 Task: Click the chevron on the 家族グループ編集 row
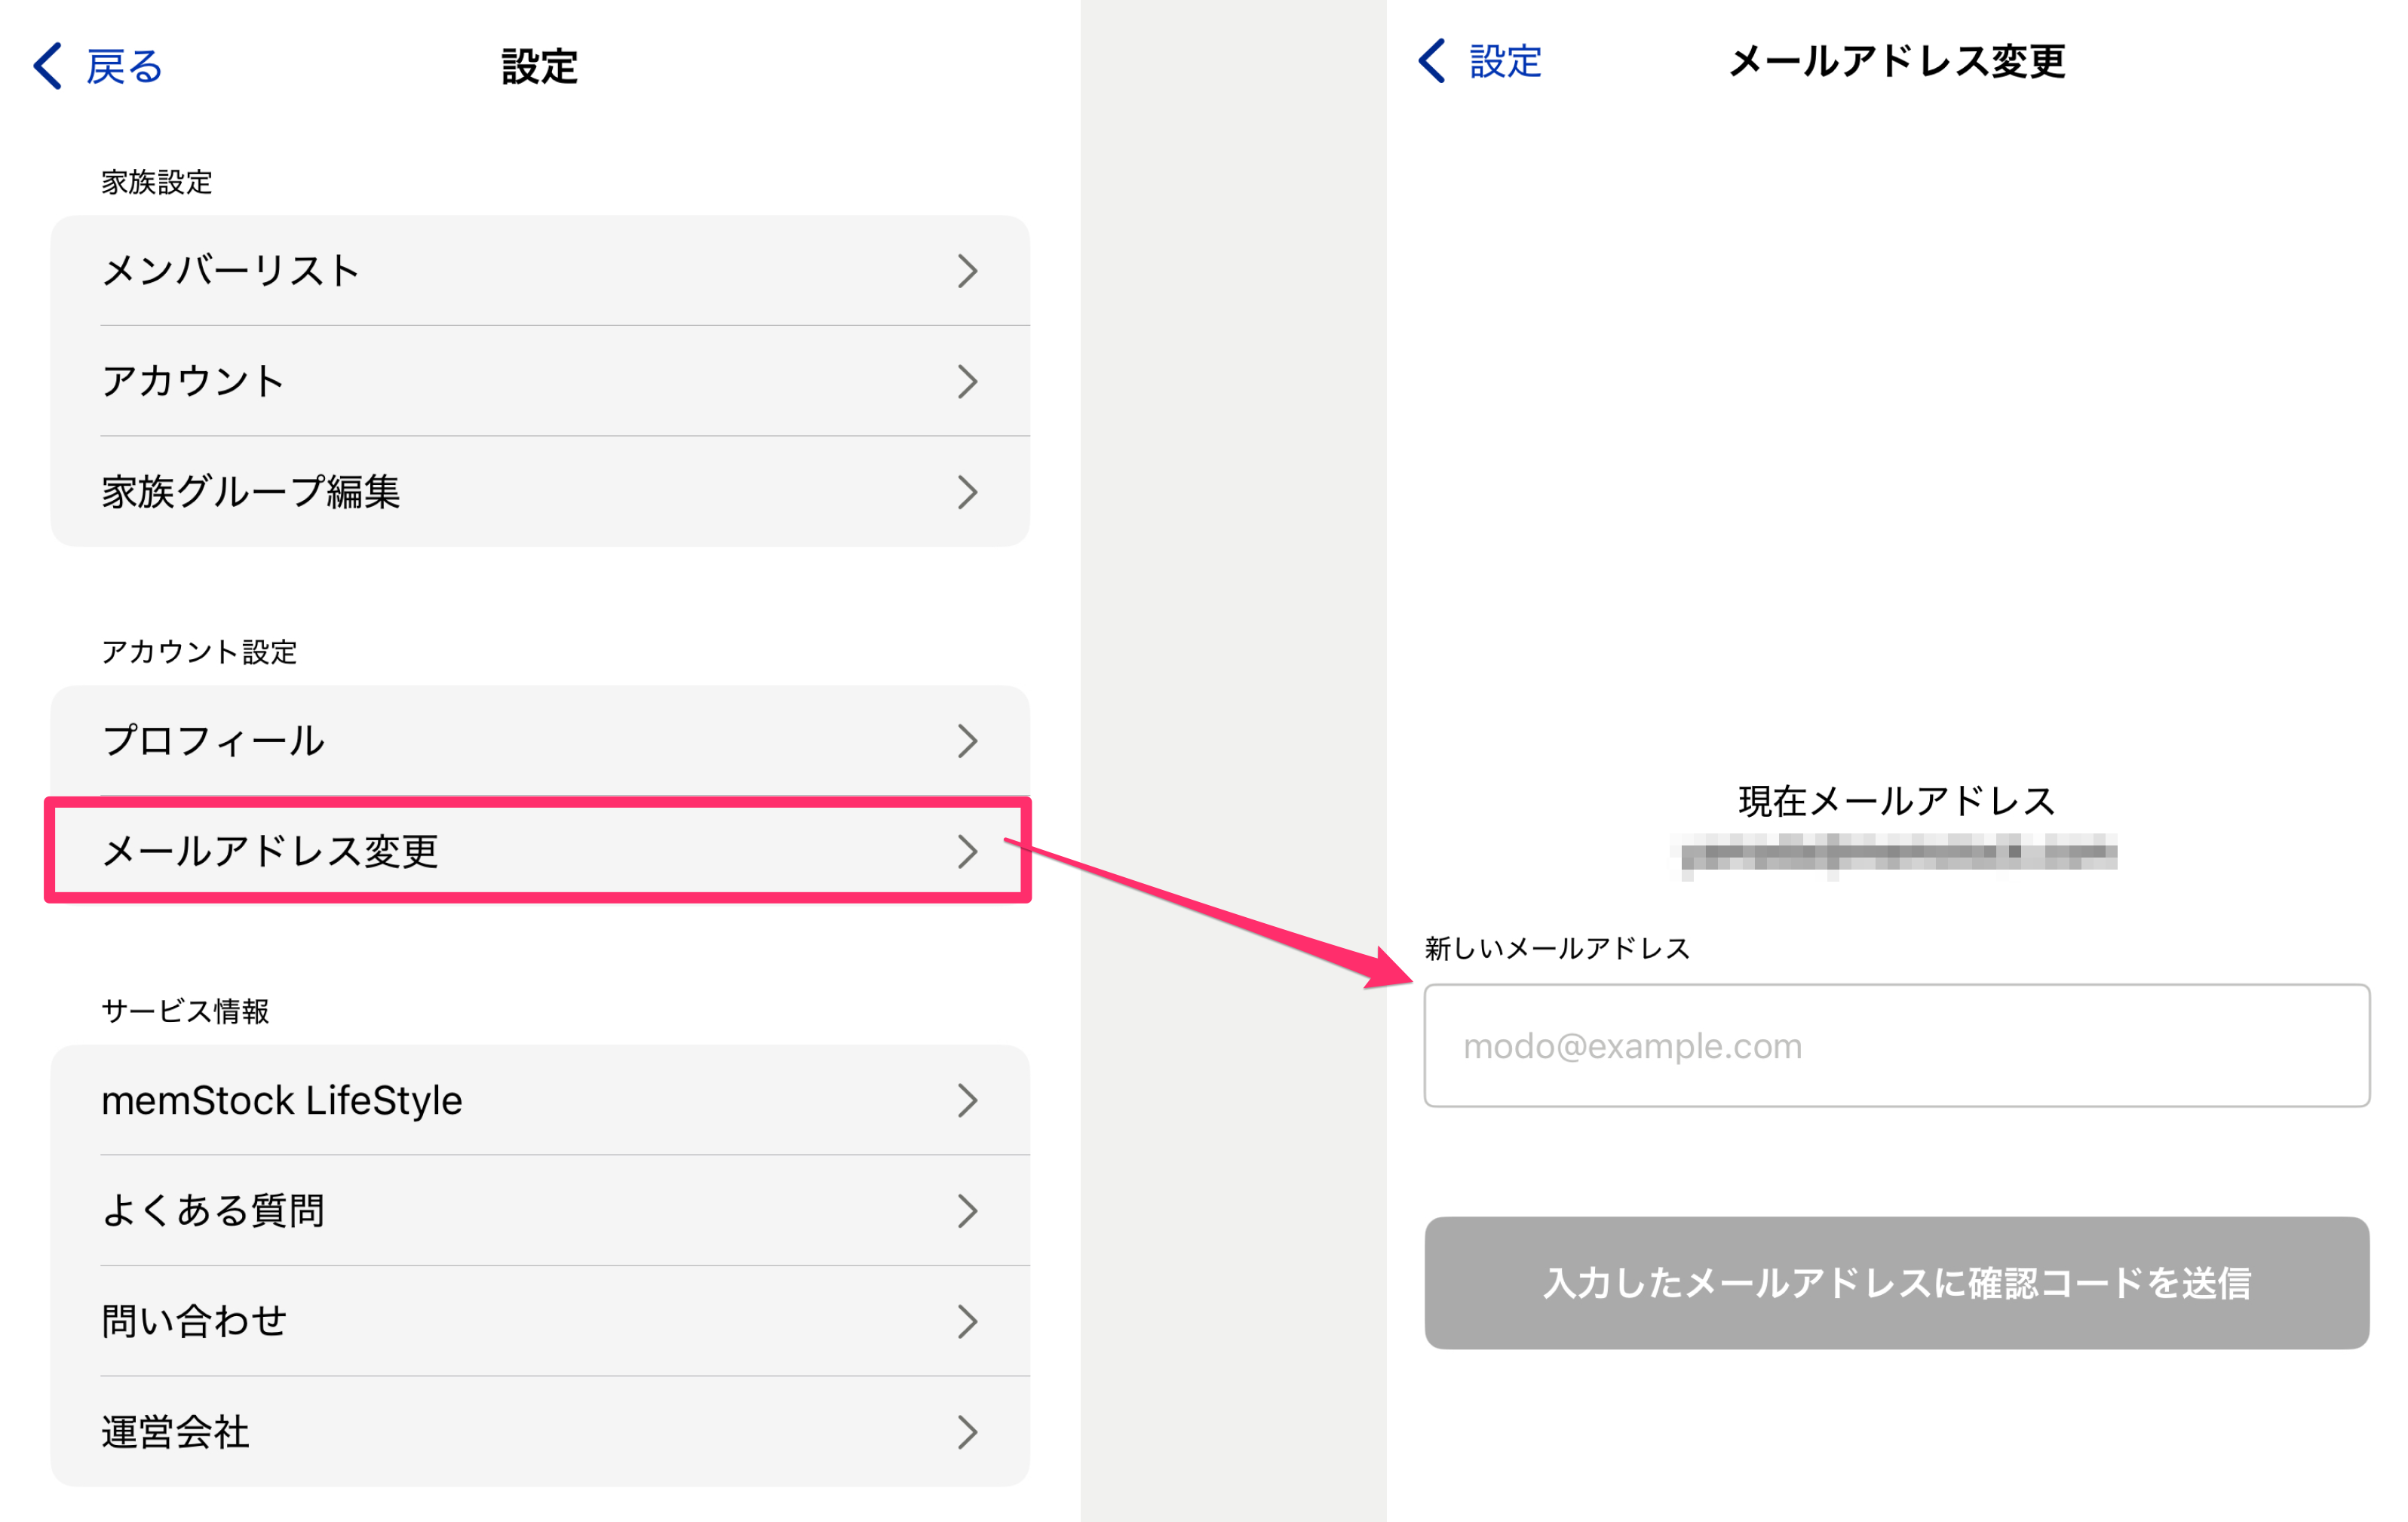coord(966,492)
